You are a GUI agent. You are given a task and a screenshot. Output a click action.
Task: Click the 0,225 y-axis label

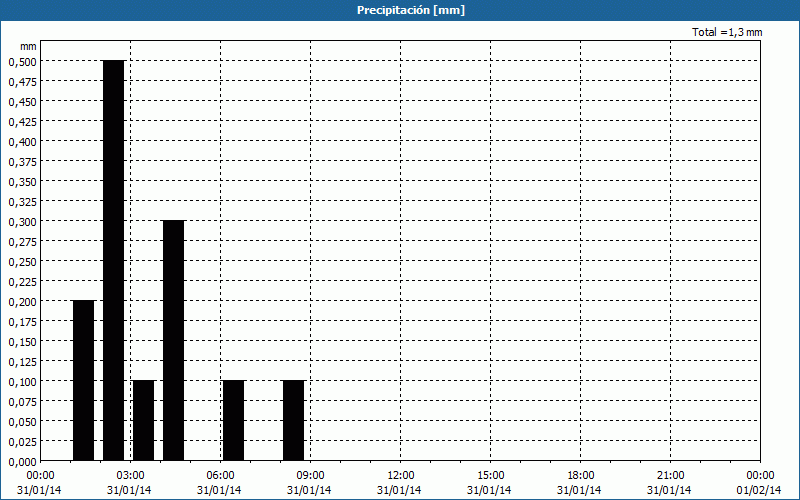point(22,282)
